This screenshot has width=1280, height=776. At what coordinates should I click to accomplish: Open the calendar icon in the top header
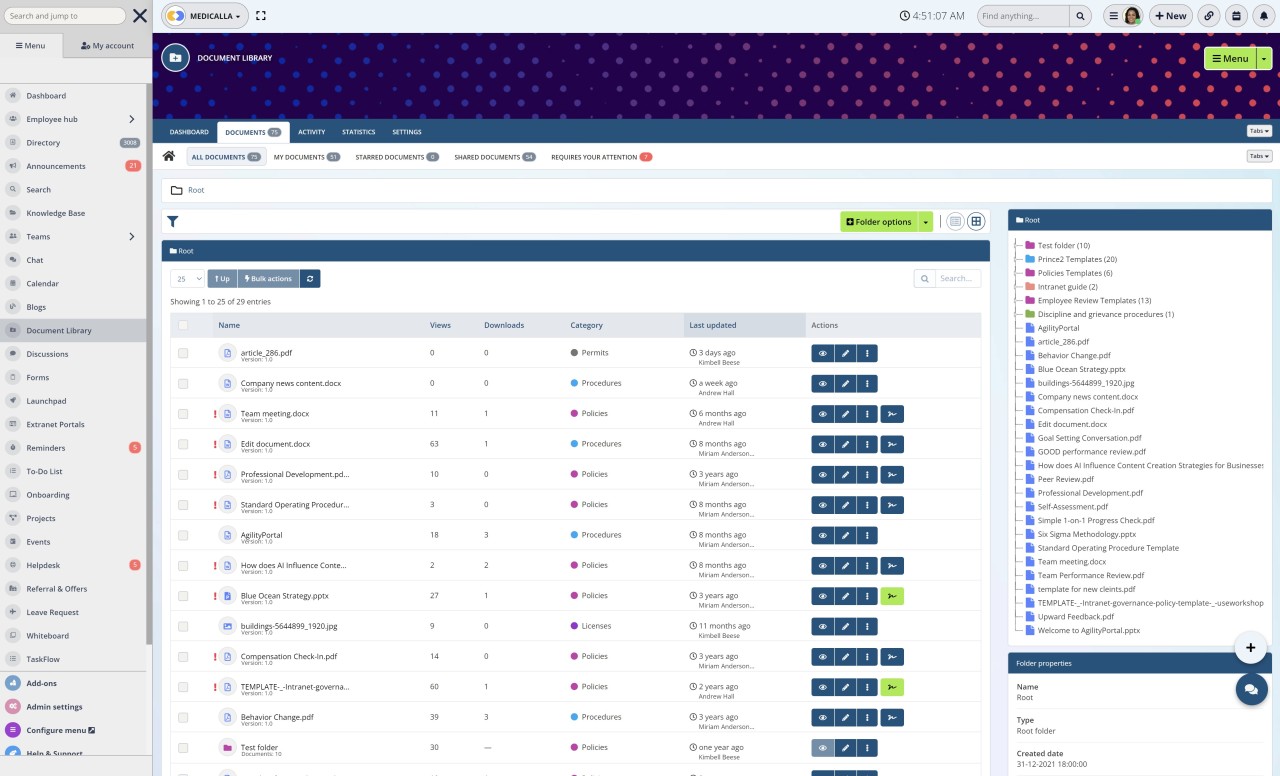coord(1236,15)
